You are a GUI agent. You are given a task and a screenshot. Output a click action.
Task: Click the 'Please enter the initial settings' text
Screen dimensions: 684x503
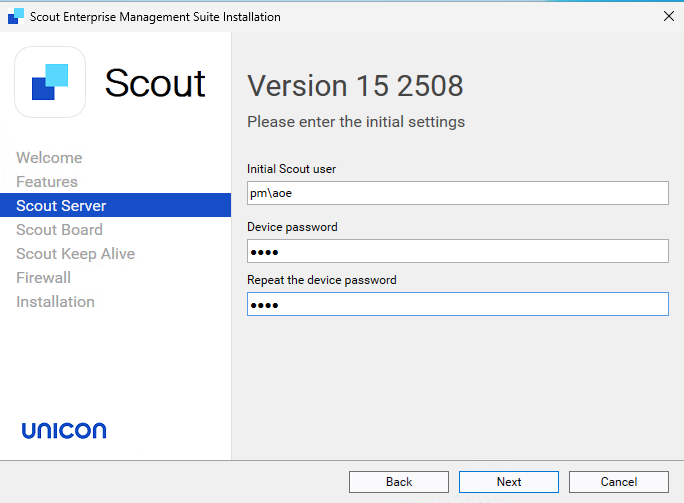(x=355, y=122)
